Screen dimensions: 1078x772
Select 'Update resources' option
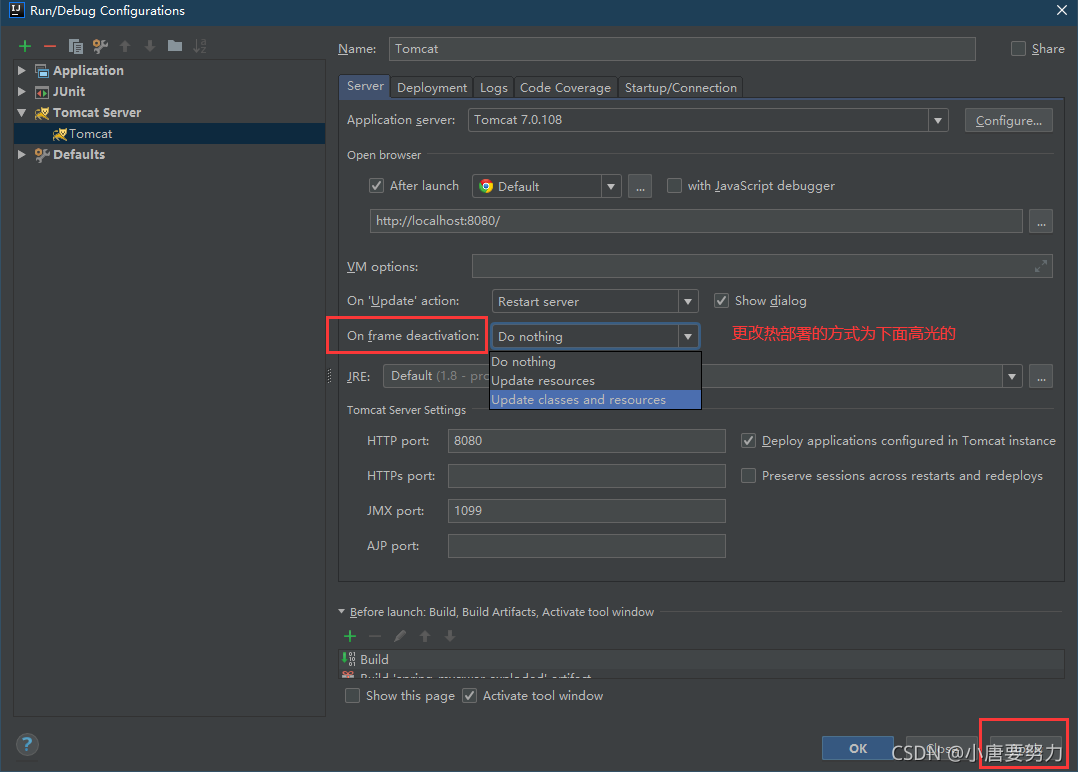[595, 381]
